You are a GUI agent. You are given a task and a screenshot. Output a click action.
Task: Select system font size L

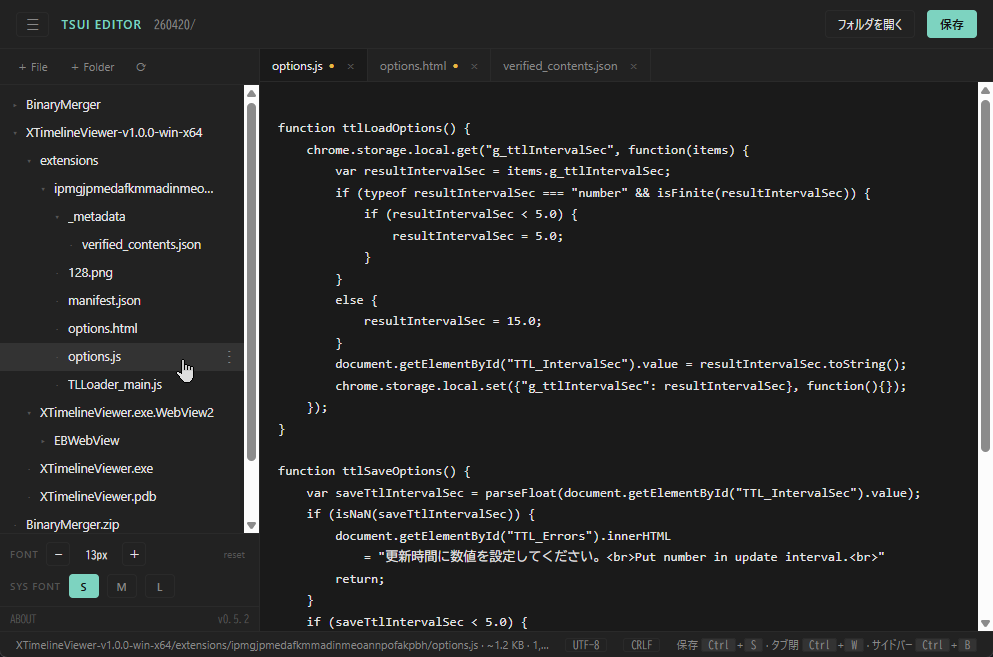coord(160,587)
